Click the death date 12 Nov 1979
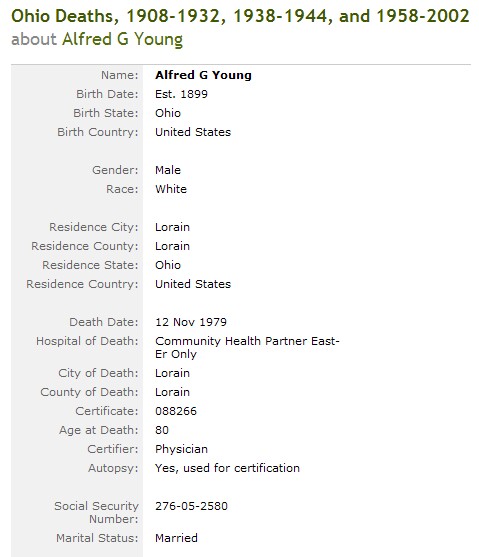 click(x=191, y=322)
